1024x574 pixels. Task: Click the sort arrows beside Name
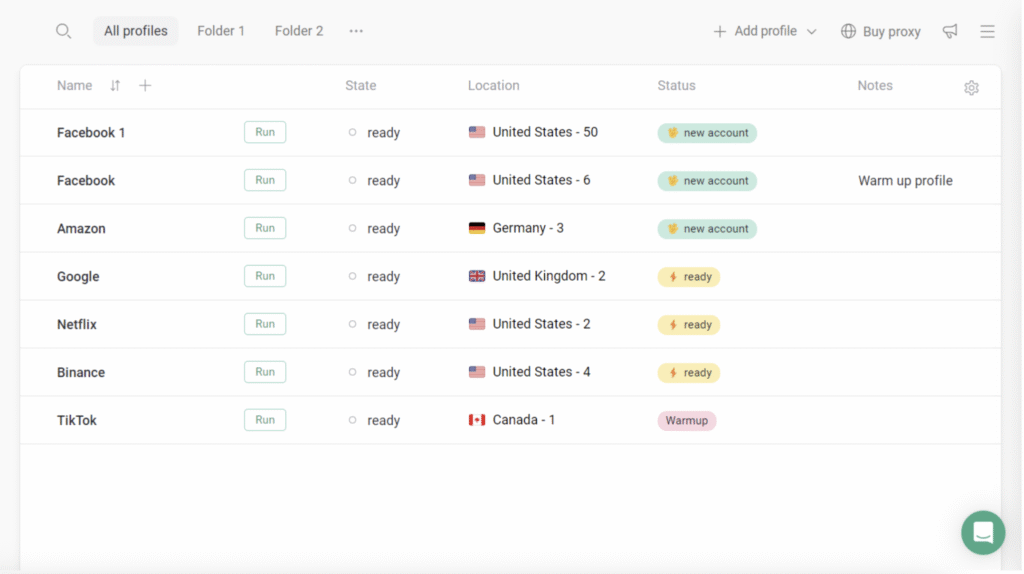[115, 86]
